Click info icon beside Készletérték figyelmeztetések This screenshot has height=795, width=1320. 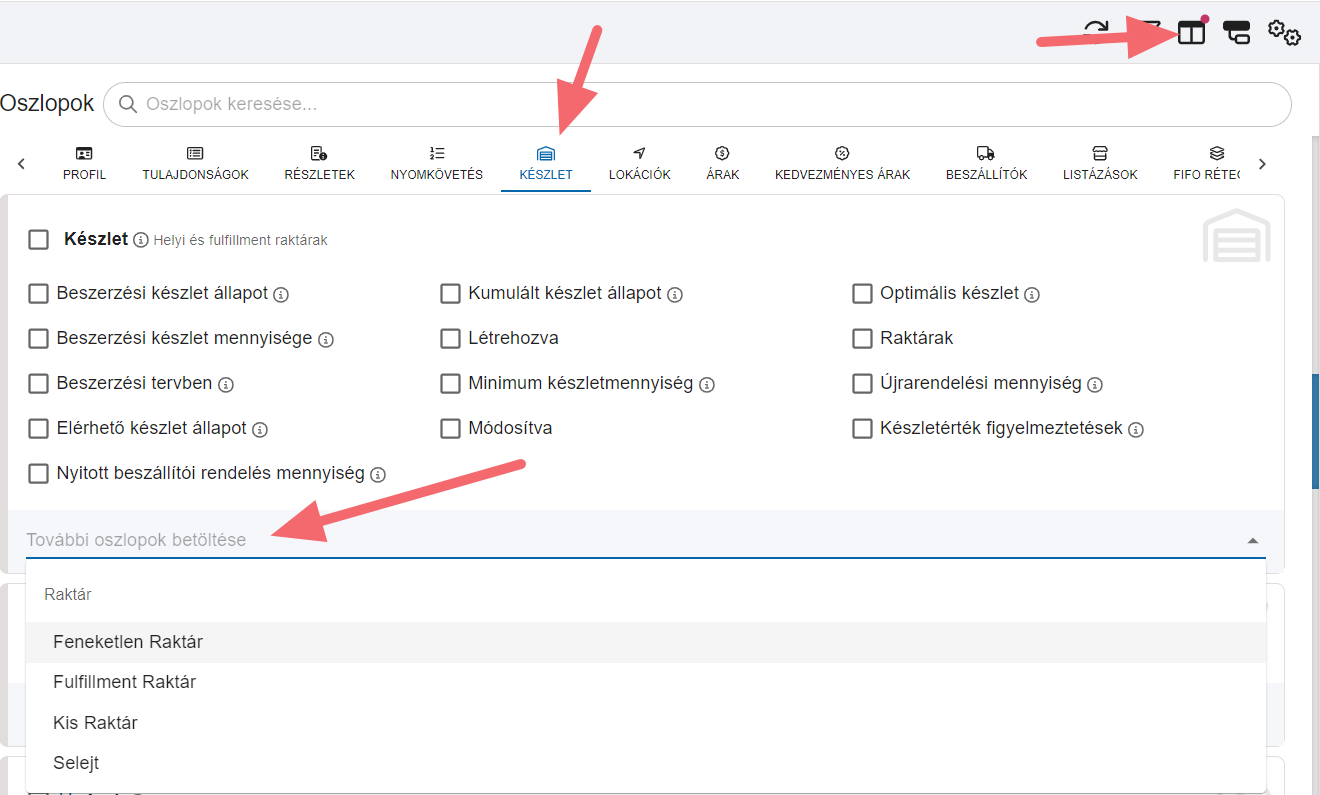point(1136,430)
